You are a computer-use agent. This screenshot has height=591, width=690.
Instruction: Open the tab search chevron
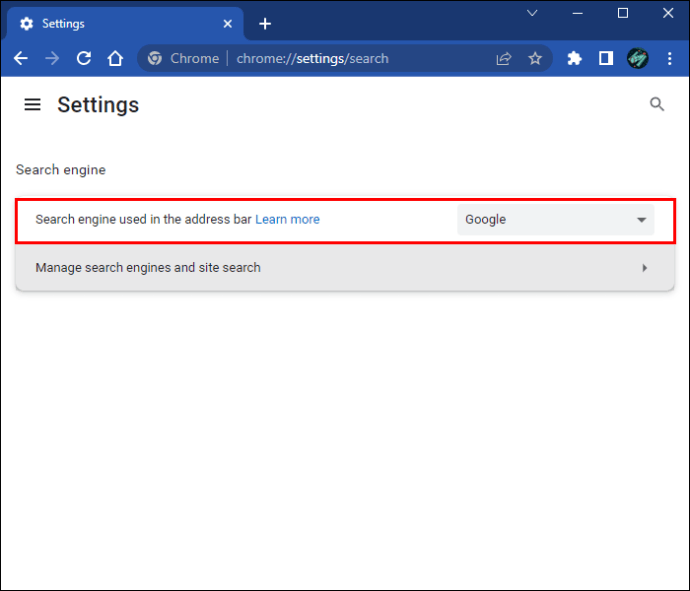point(532,14)
